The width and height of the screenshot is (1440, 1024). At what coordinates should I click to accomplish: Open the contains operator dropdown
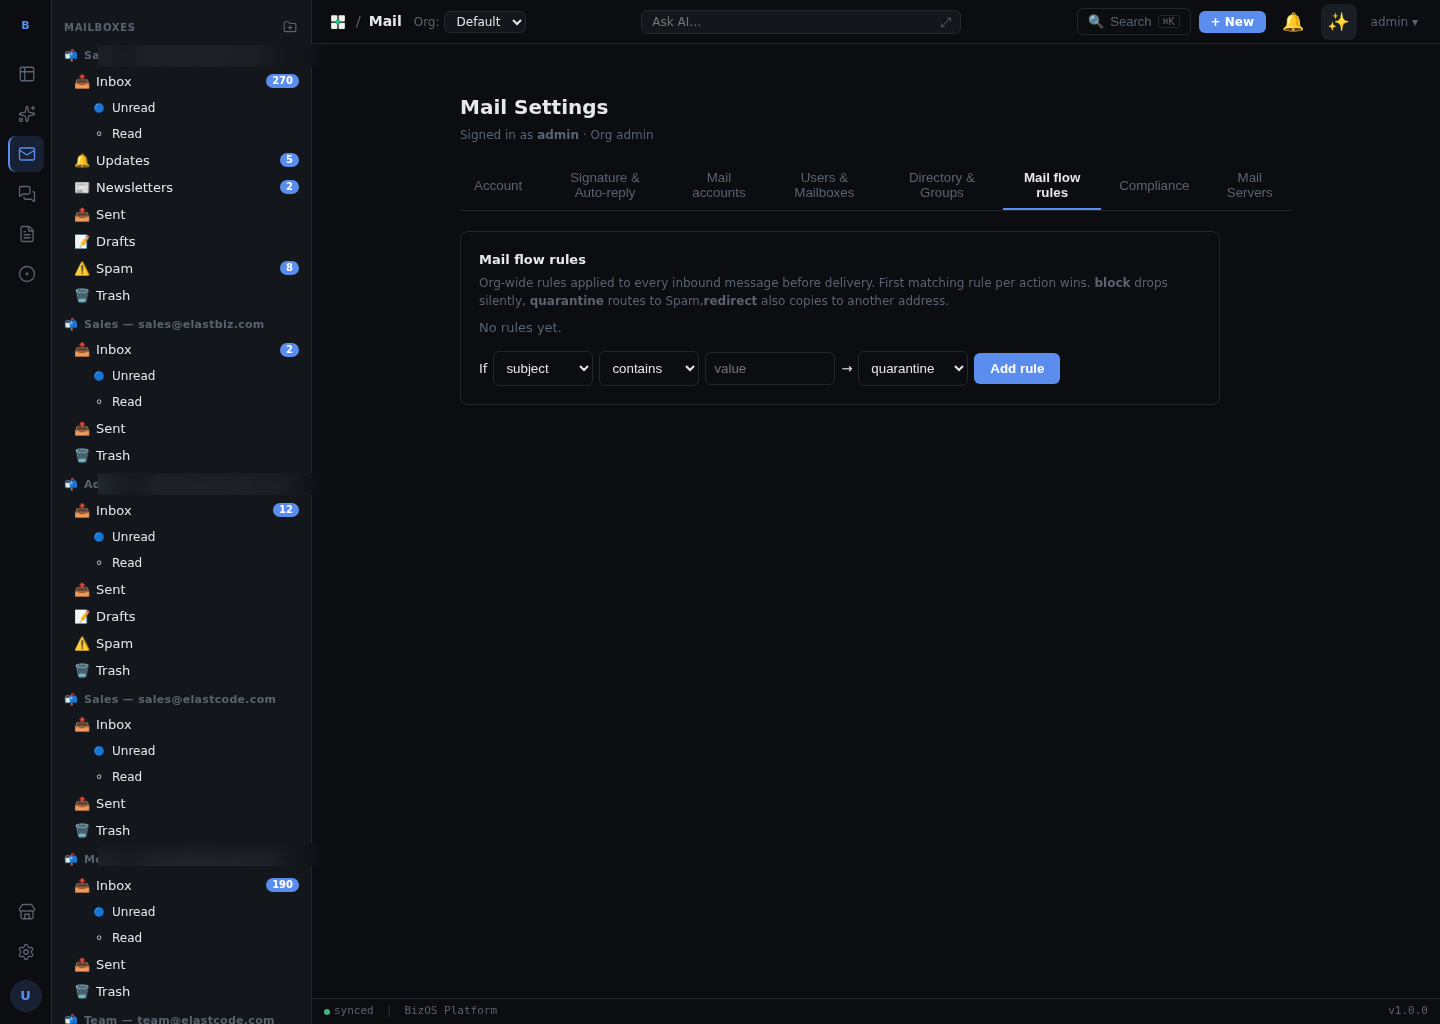(649, 369)
